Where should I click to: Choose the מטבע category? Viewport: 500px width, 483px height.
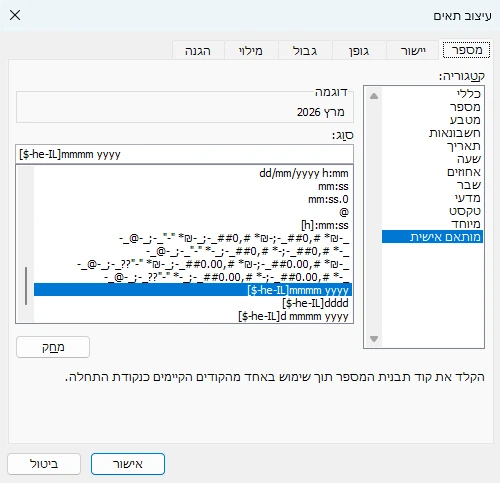pos(432,120)
